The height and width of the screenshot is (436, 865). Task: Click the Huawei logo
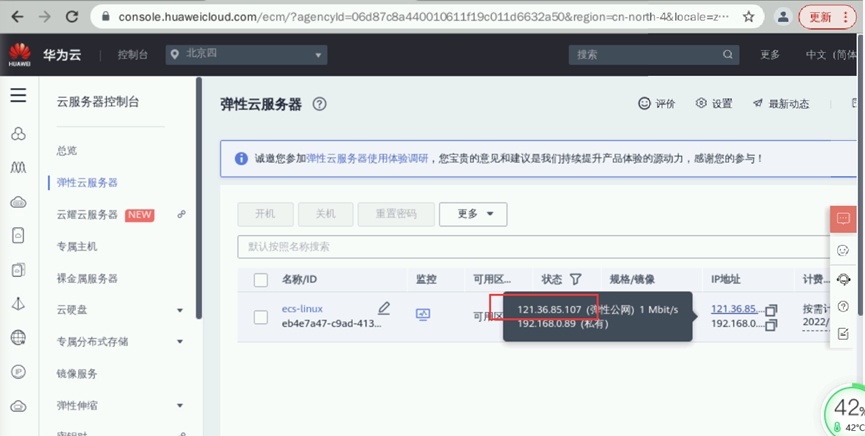19,55
